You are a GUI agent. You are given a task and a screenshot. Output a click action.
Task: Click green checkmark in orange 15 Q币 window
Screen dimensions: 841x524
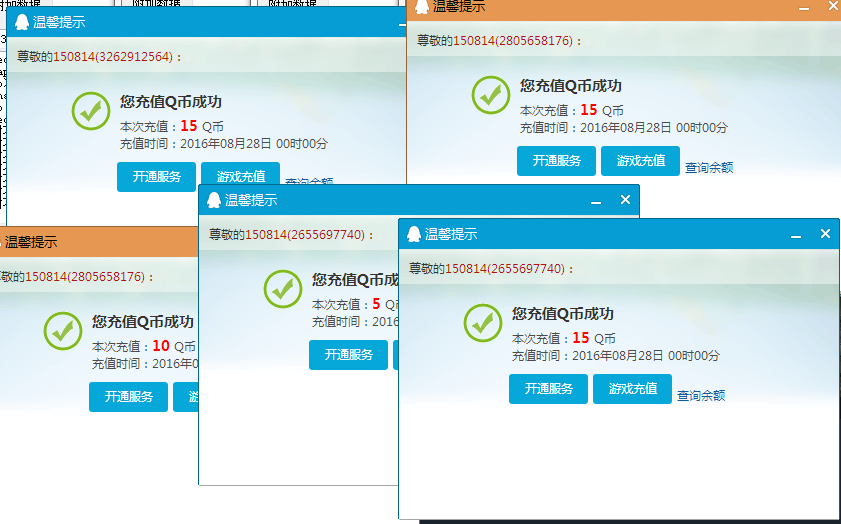pyautogui.click(x=491, y=95)
